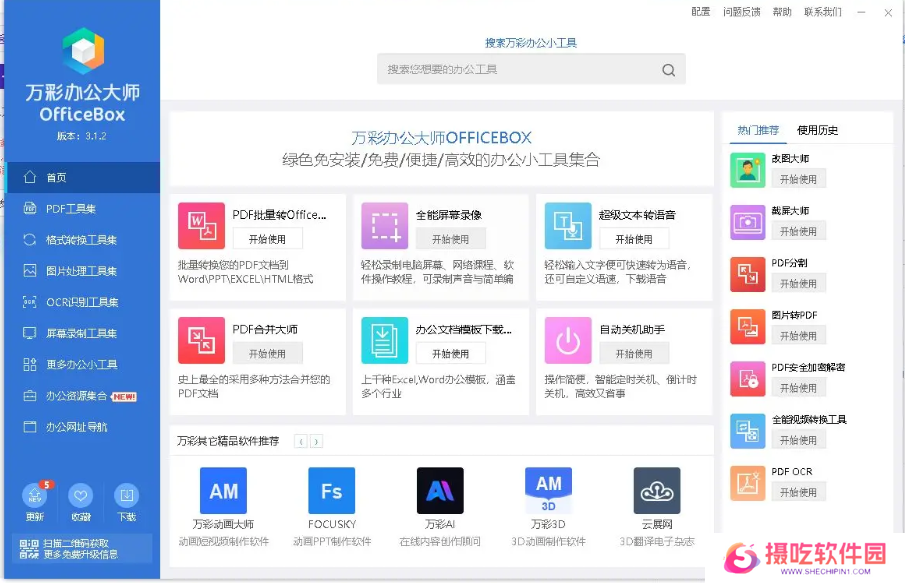Start using 全能视频转换工具
905x583 pixels.
[x=798, y=440]
